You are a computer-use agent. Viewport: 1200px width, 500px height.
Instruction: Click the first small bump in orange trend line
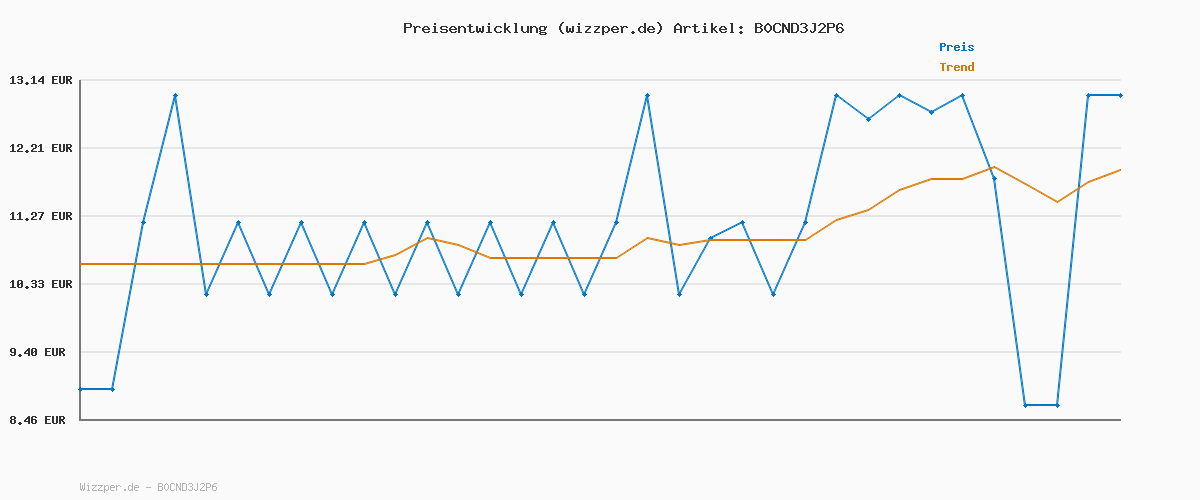pos(427,238)
